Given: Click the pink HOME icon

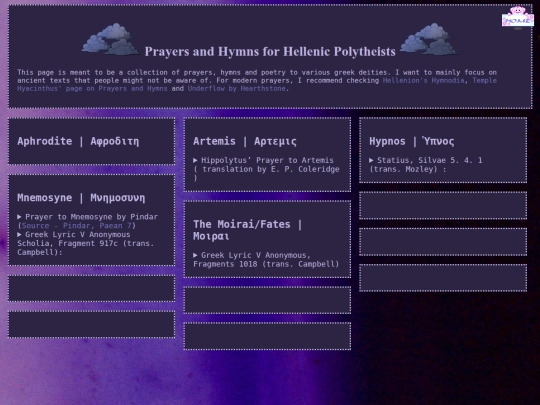Looking at the screenshot, I should (x=518, y=17).
